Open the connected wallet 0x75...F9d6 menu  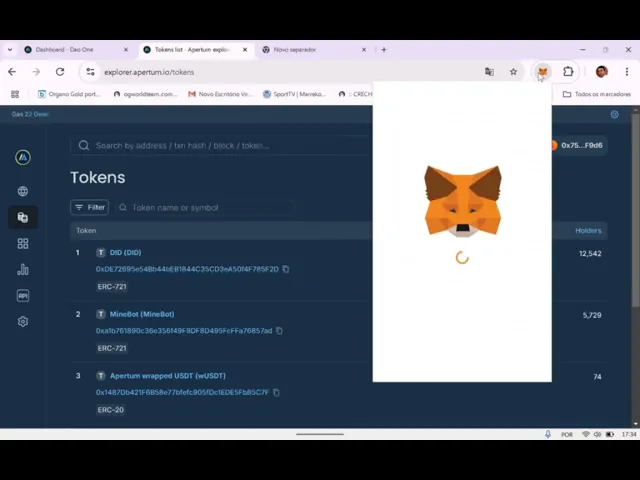[578, 145]
